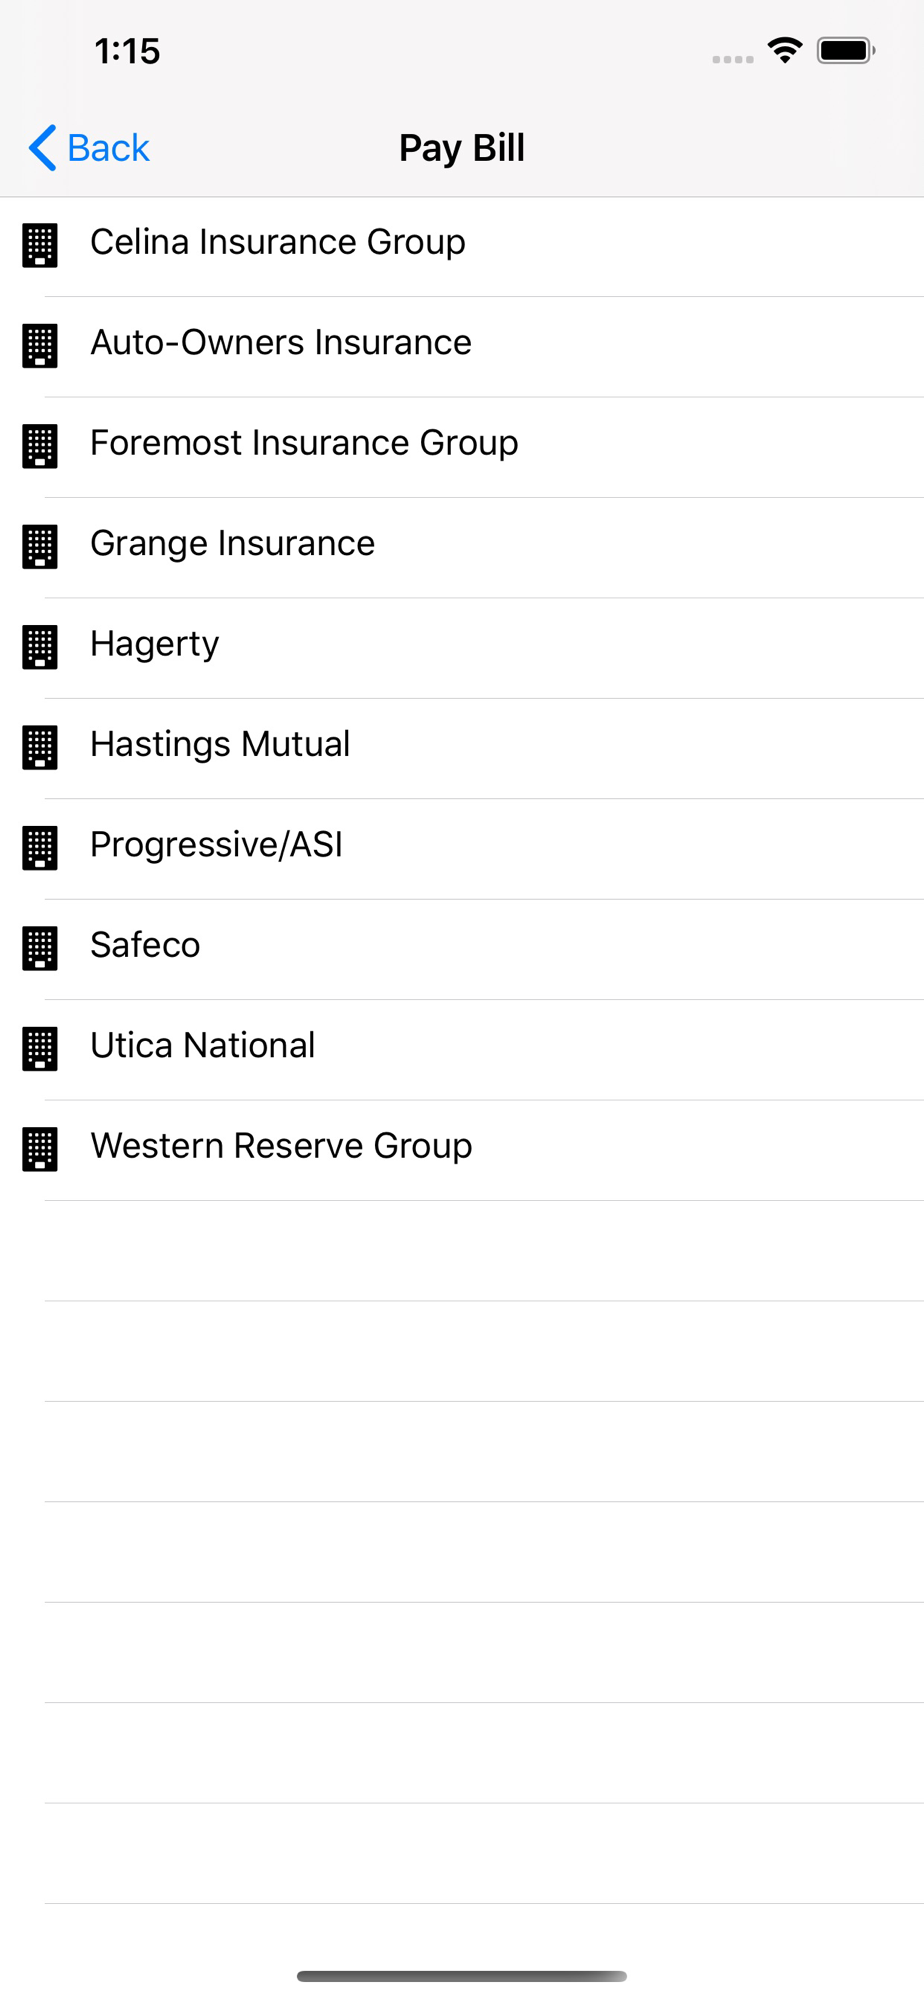
Task: Tap the building icon beside Utica National
Action: point(40,1049)
